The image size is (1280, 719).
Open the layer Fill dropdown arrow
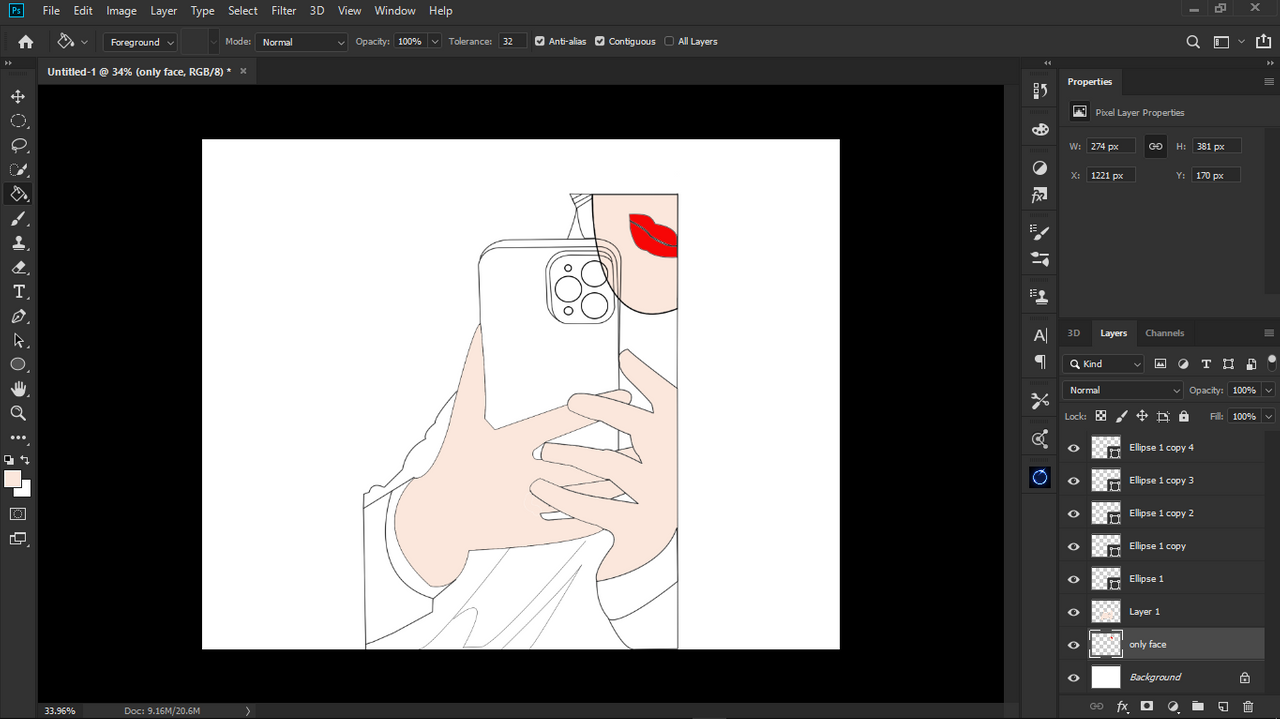coord(1269,416)
